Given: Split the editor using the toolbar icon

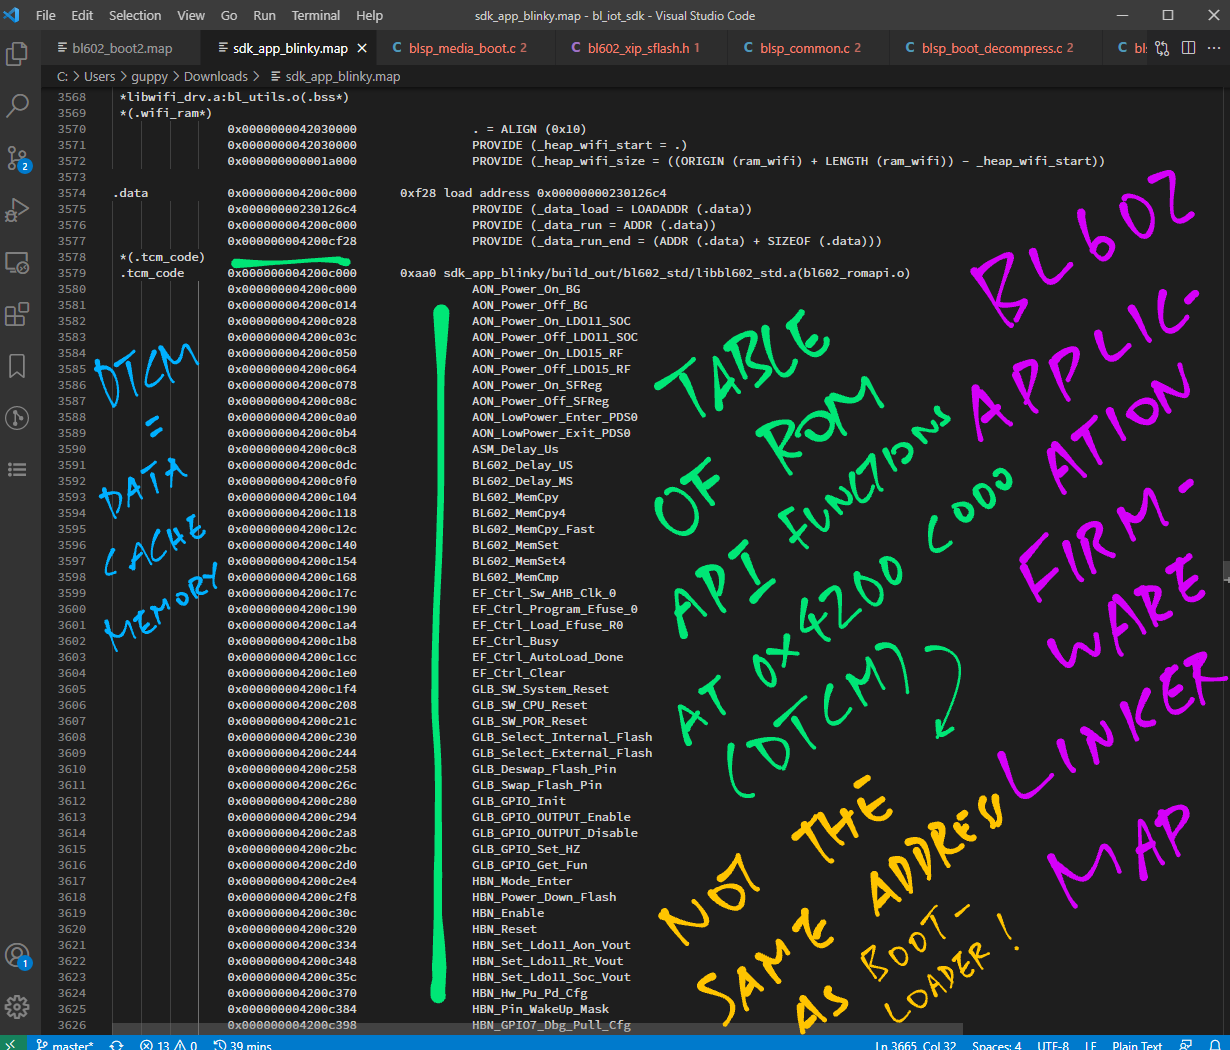Looking at the screenshot, I should click(1190, 47).
